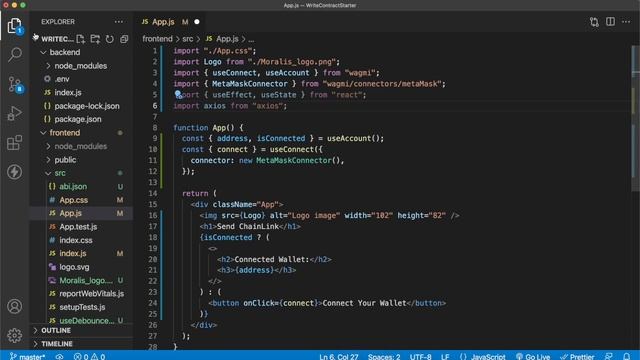Viewport: 640px width, 360px height.
Task: Close App.js tab via unsaved dot
Action: (x=197, y=22)
